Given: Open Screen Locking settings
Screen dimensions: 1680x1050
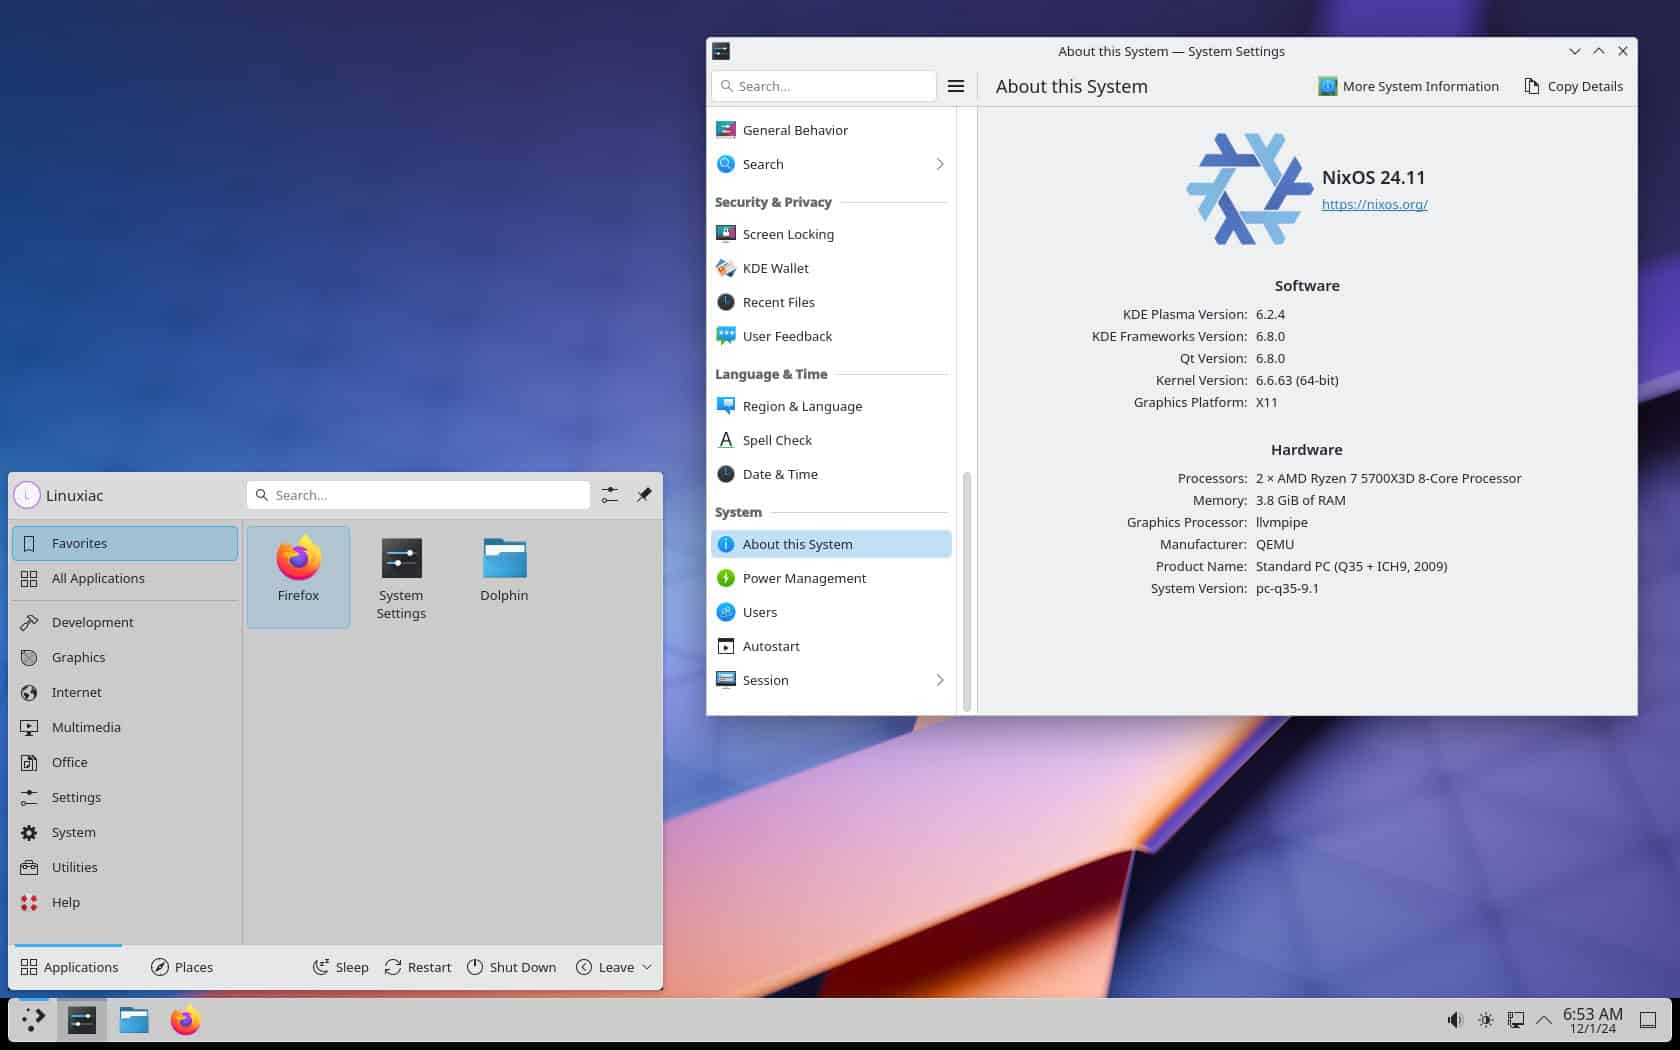Looking at the screenshot, I should [788, 233].
